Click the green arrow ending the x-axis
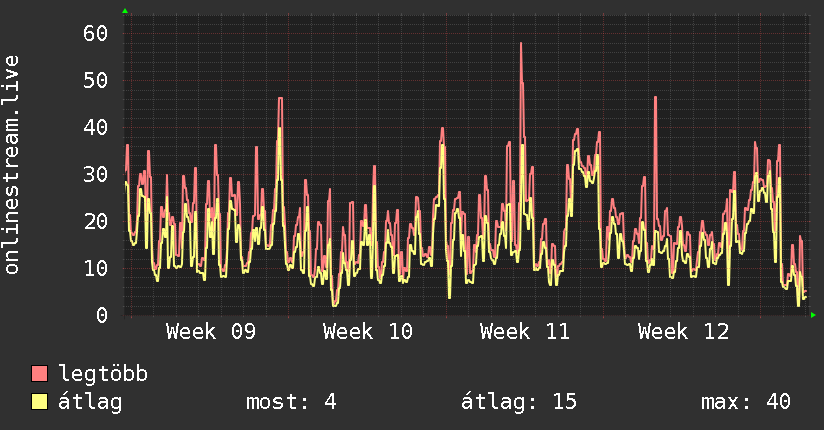The height and width of the screenshot is (430, 824). (813, 315)
